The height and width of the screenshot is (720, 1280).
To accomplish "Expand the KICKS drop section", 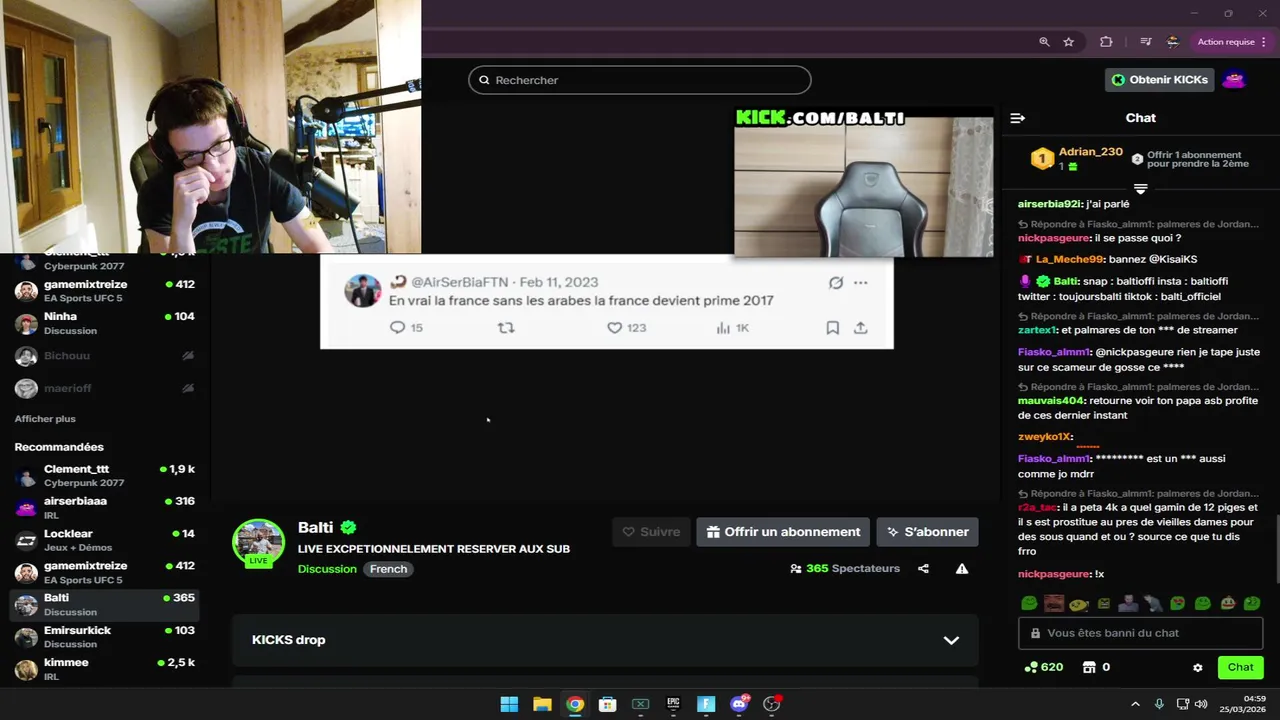I will click(951, 640).
